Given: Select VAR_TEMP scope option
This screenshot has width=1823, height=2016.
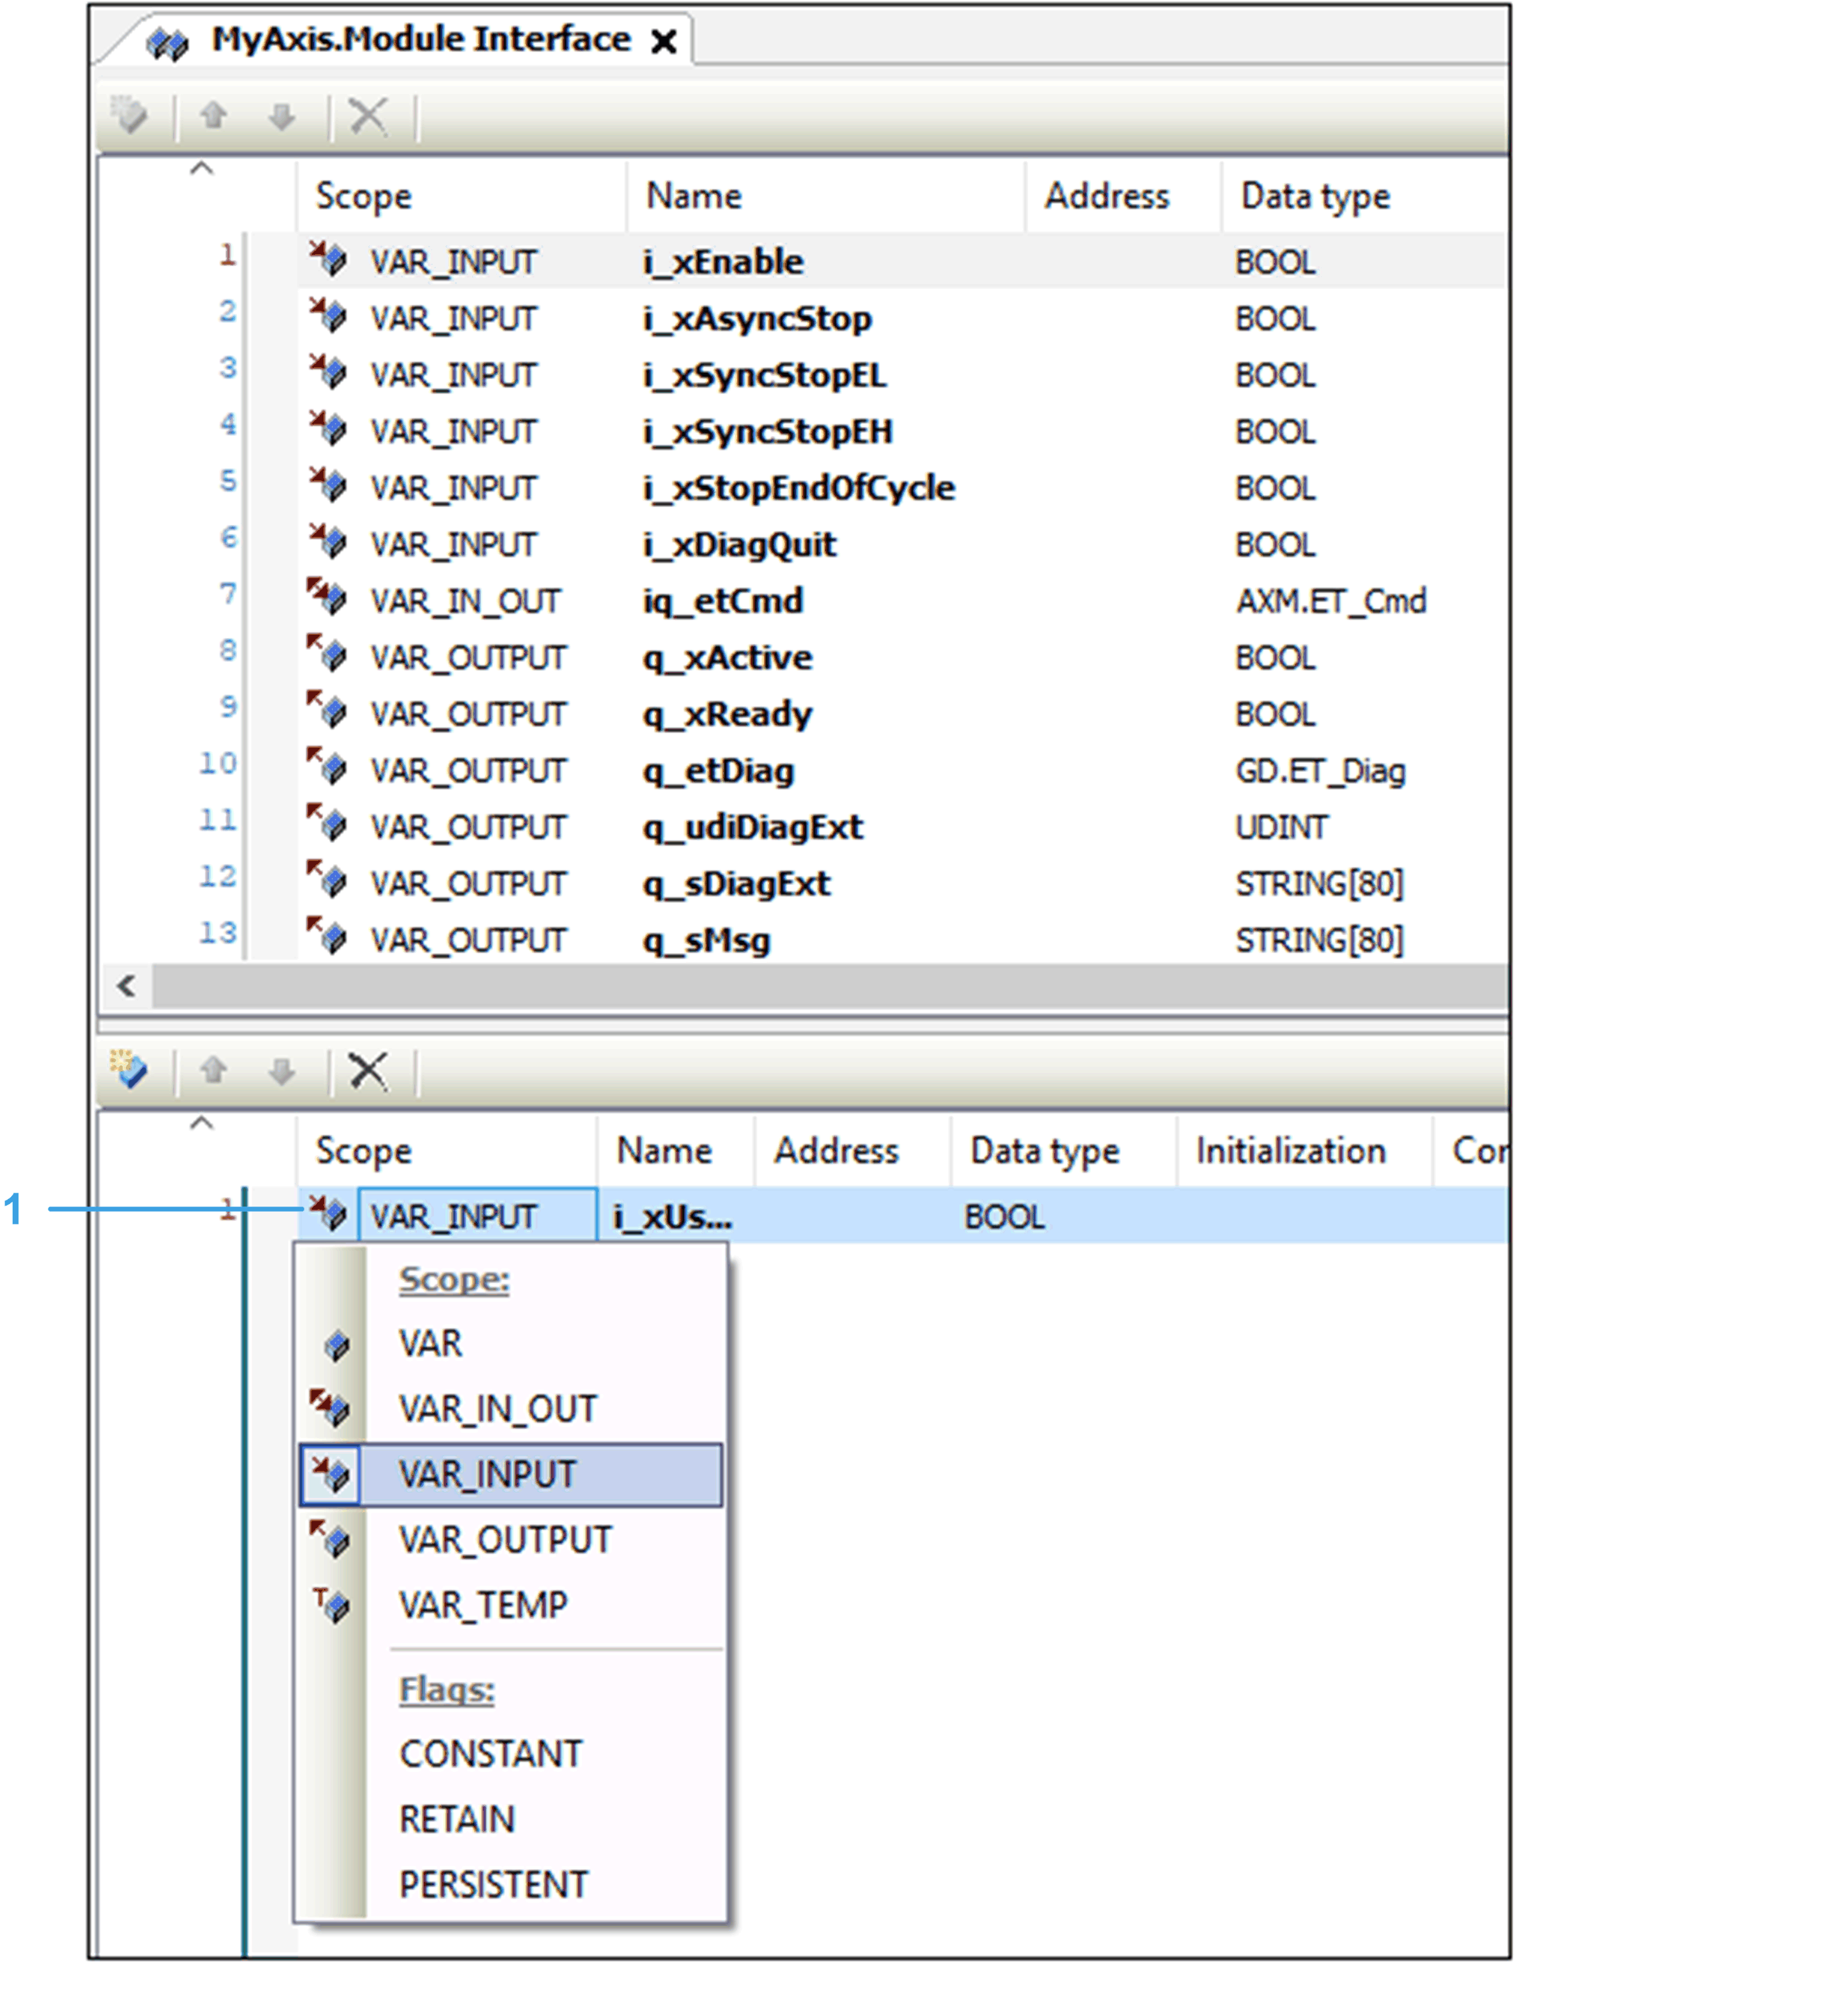Looking at the screenshot, I should pos(482,1605).
